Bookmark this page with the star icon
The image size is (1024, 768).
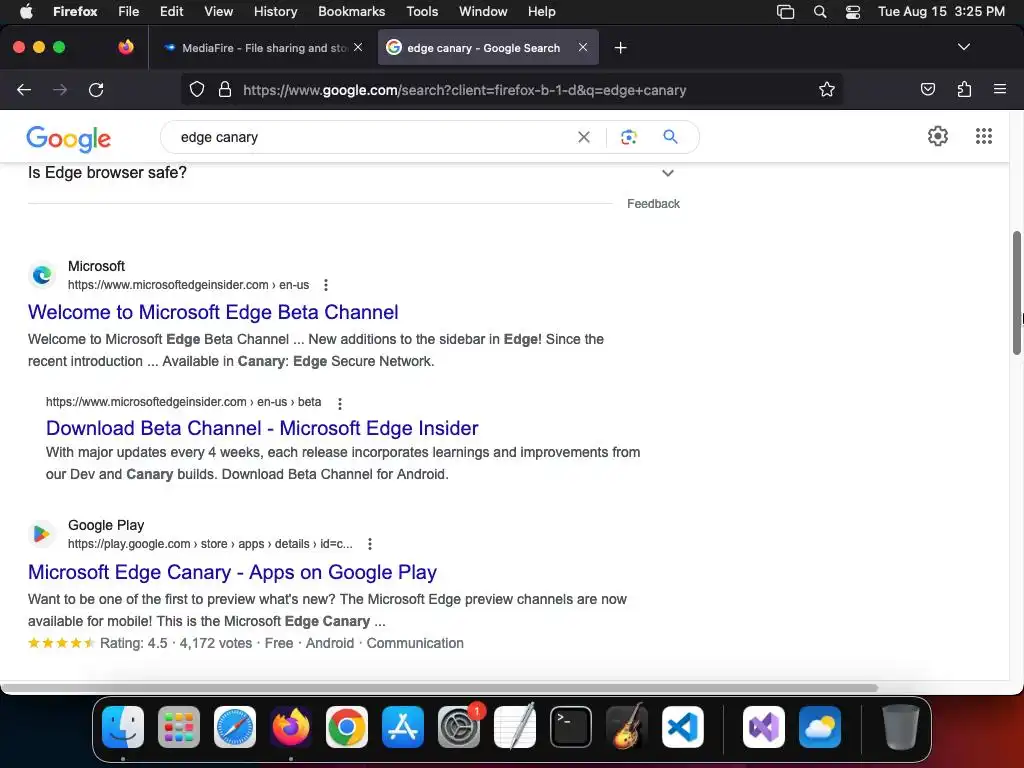pos(827,90)
